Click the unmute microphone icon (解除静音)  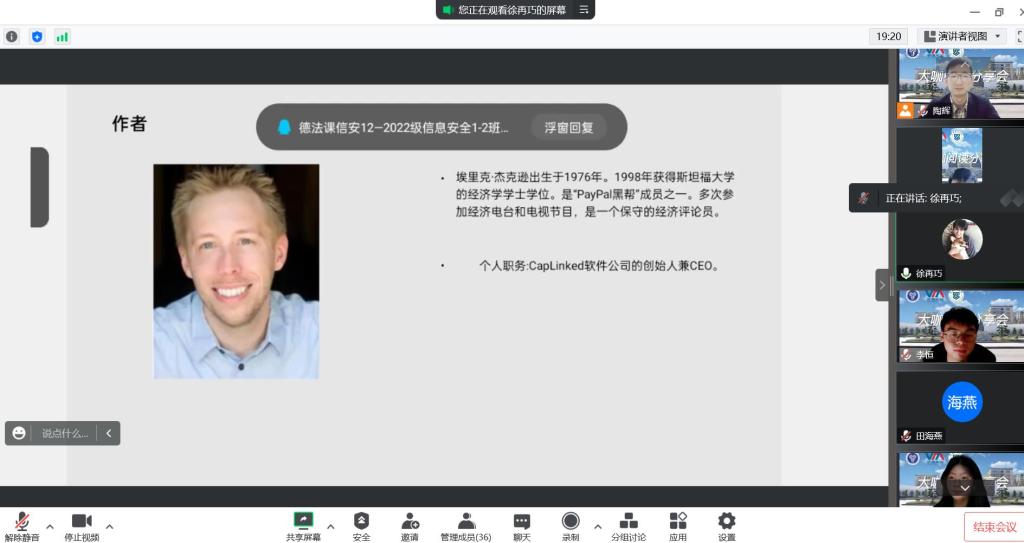pyautogui.click(x=22, y=522)
